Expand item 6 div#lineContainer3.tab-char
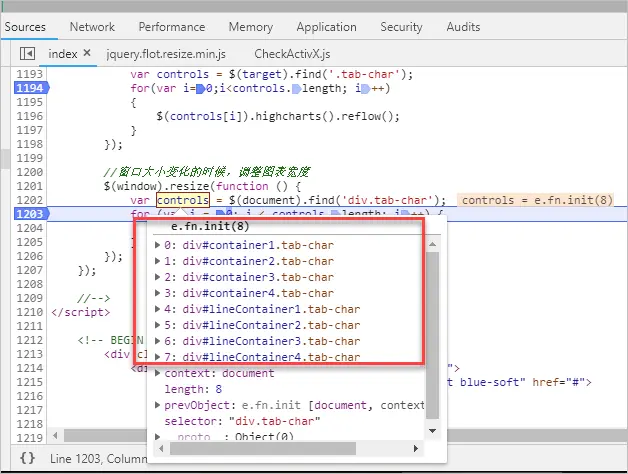This screenshot has height=474, width=628. 158,341
